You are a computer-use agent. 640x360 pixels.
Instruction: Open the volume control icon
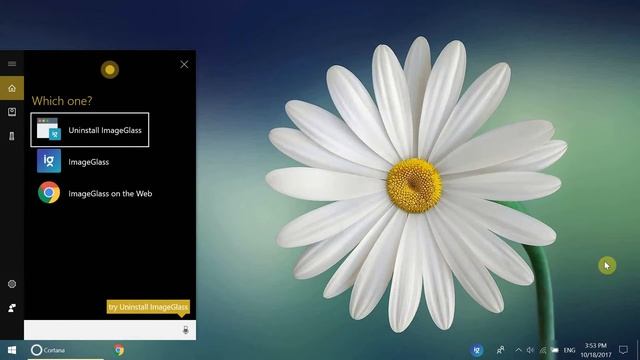click(x=530, y=350)
